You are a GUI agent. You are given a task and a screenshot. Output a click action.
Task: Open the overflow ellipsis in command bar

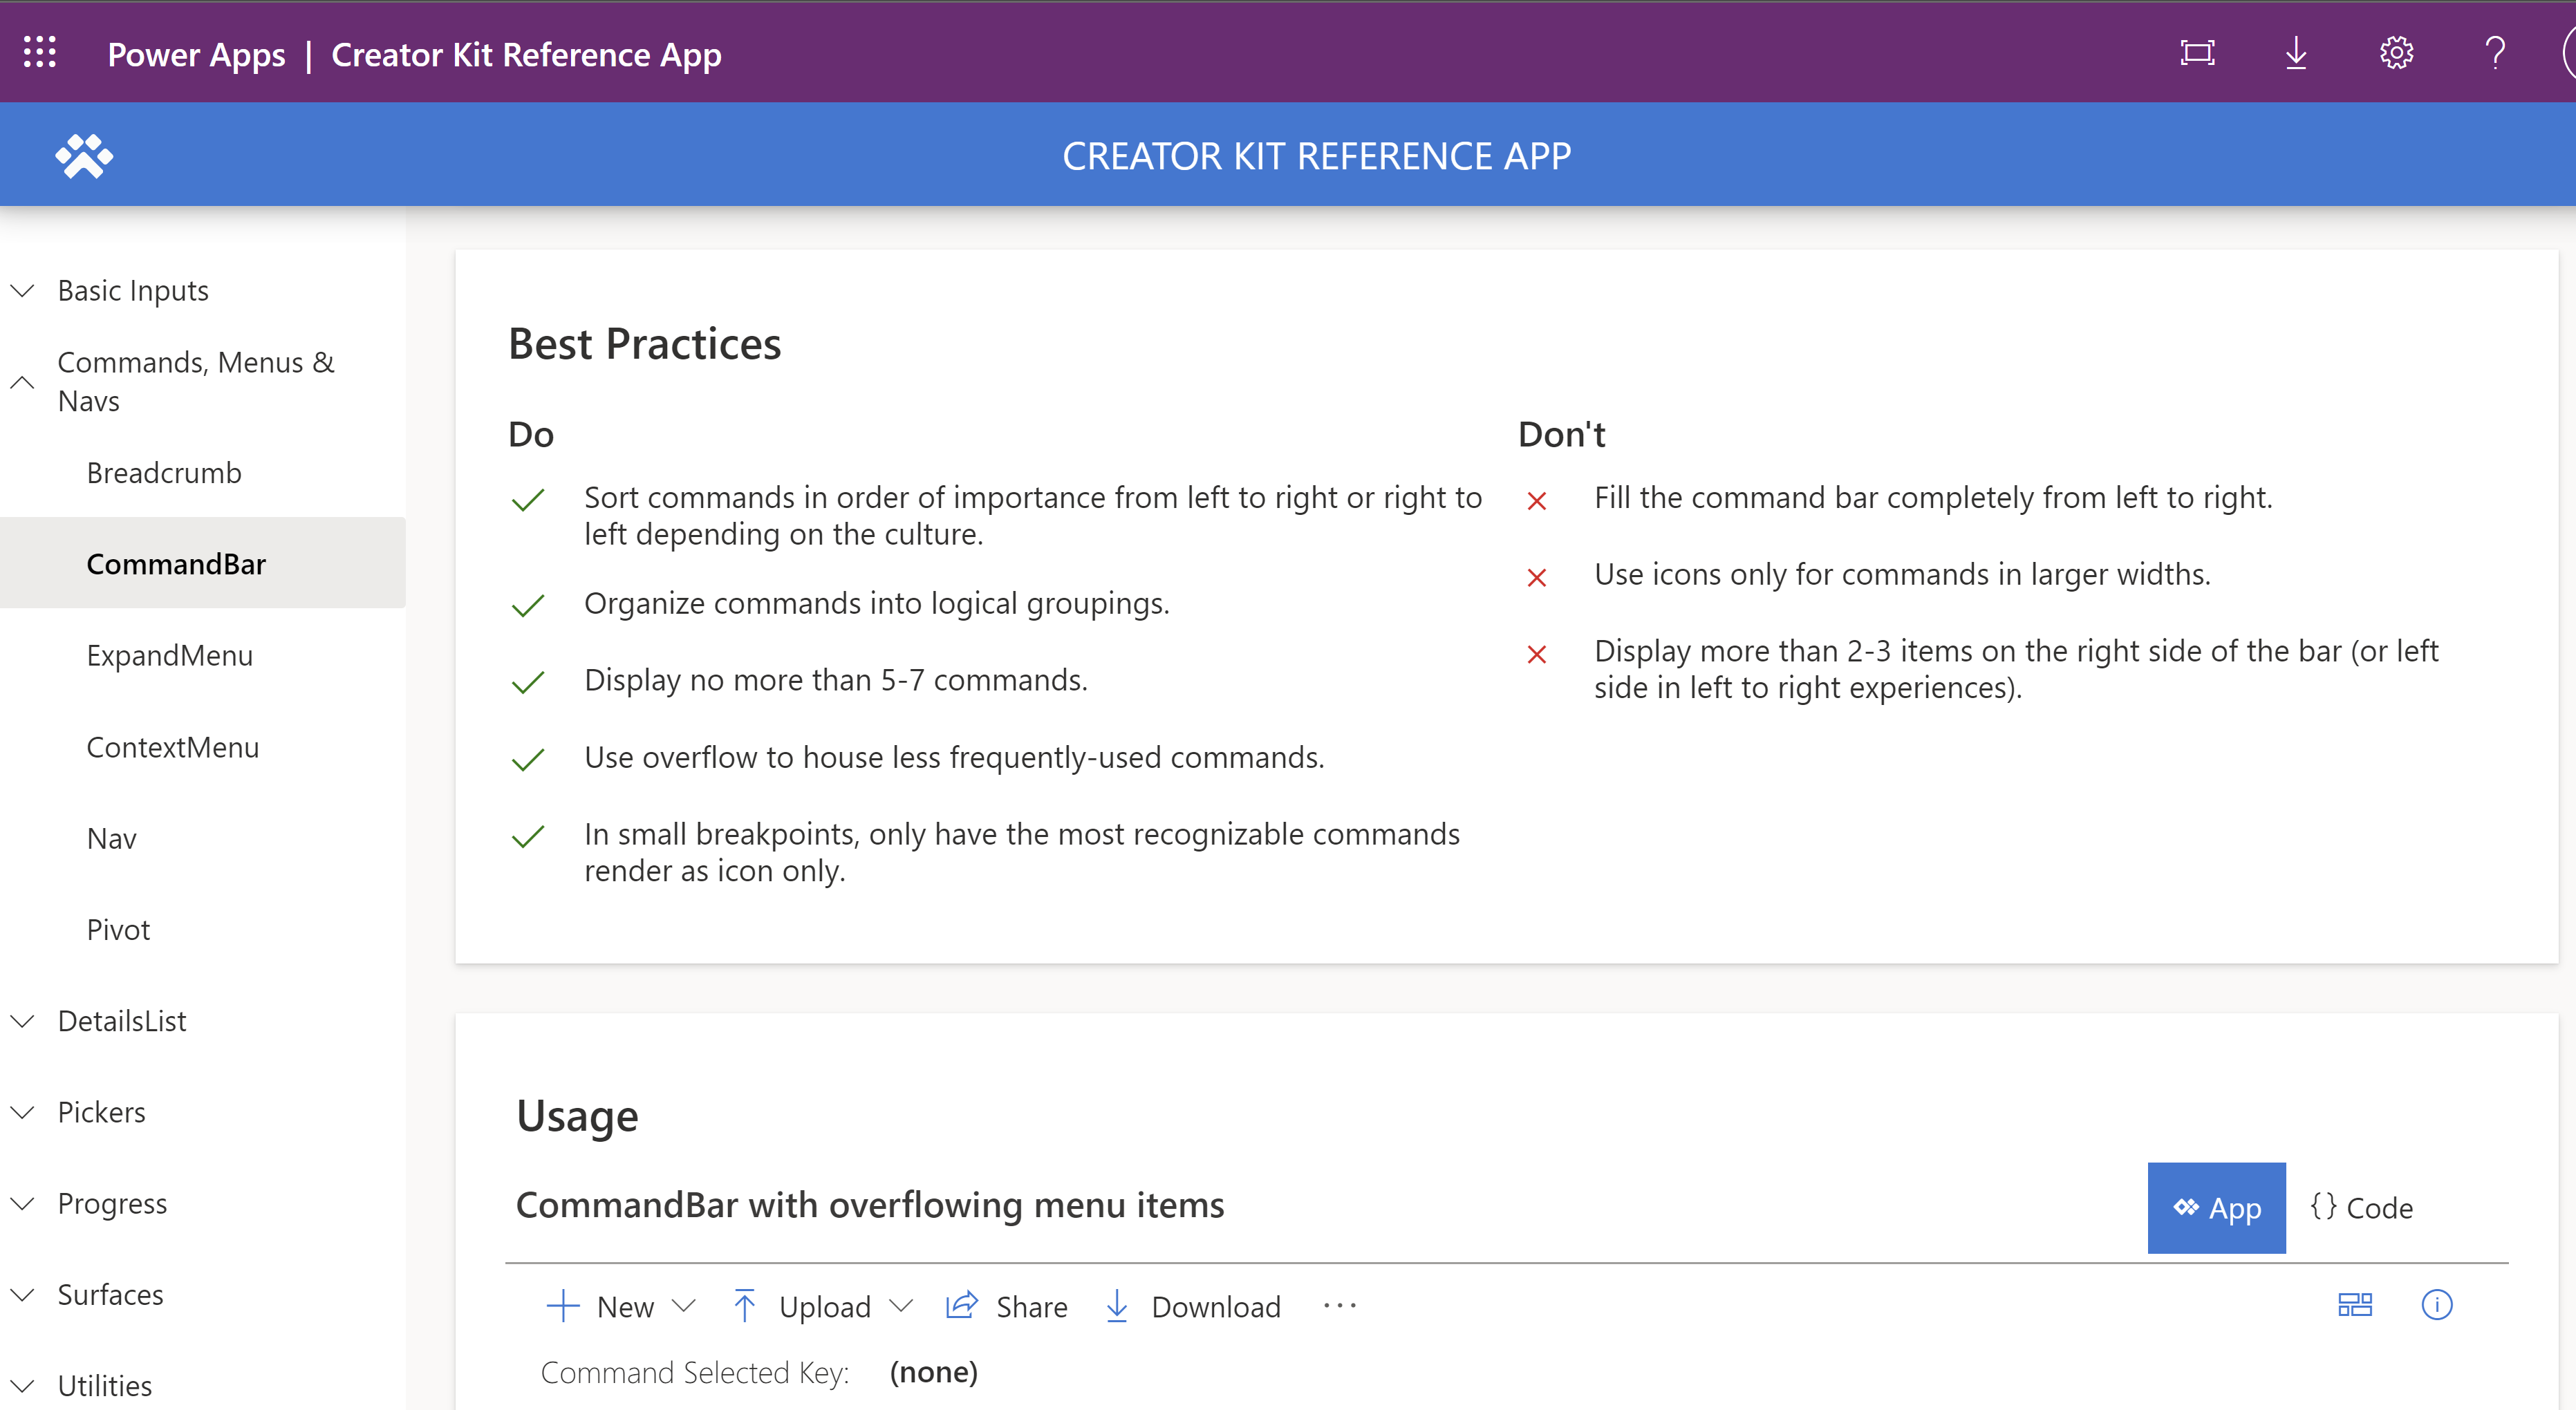[x=1340, y=1306]
